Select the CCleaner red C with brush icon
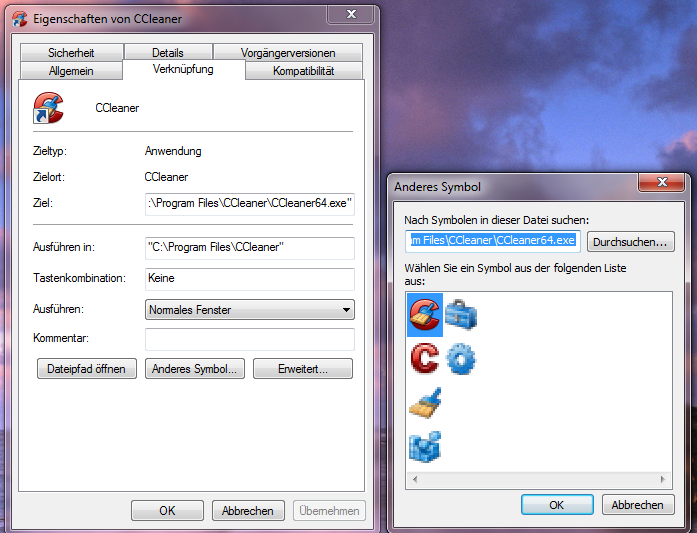The image size is (697, 533). click(425, 315)
